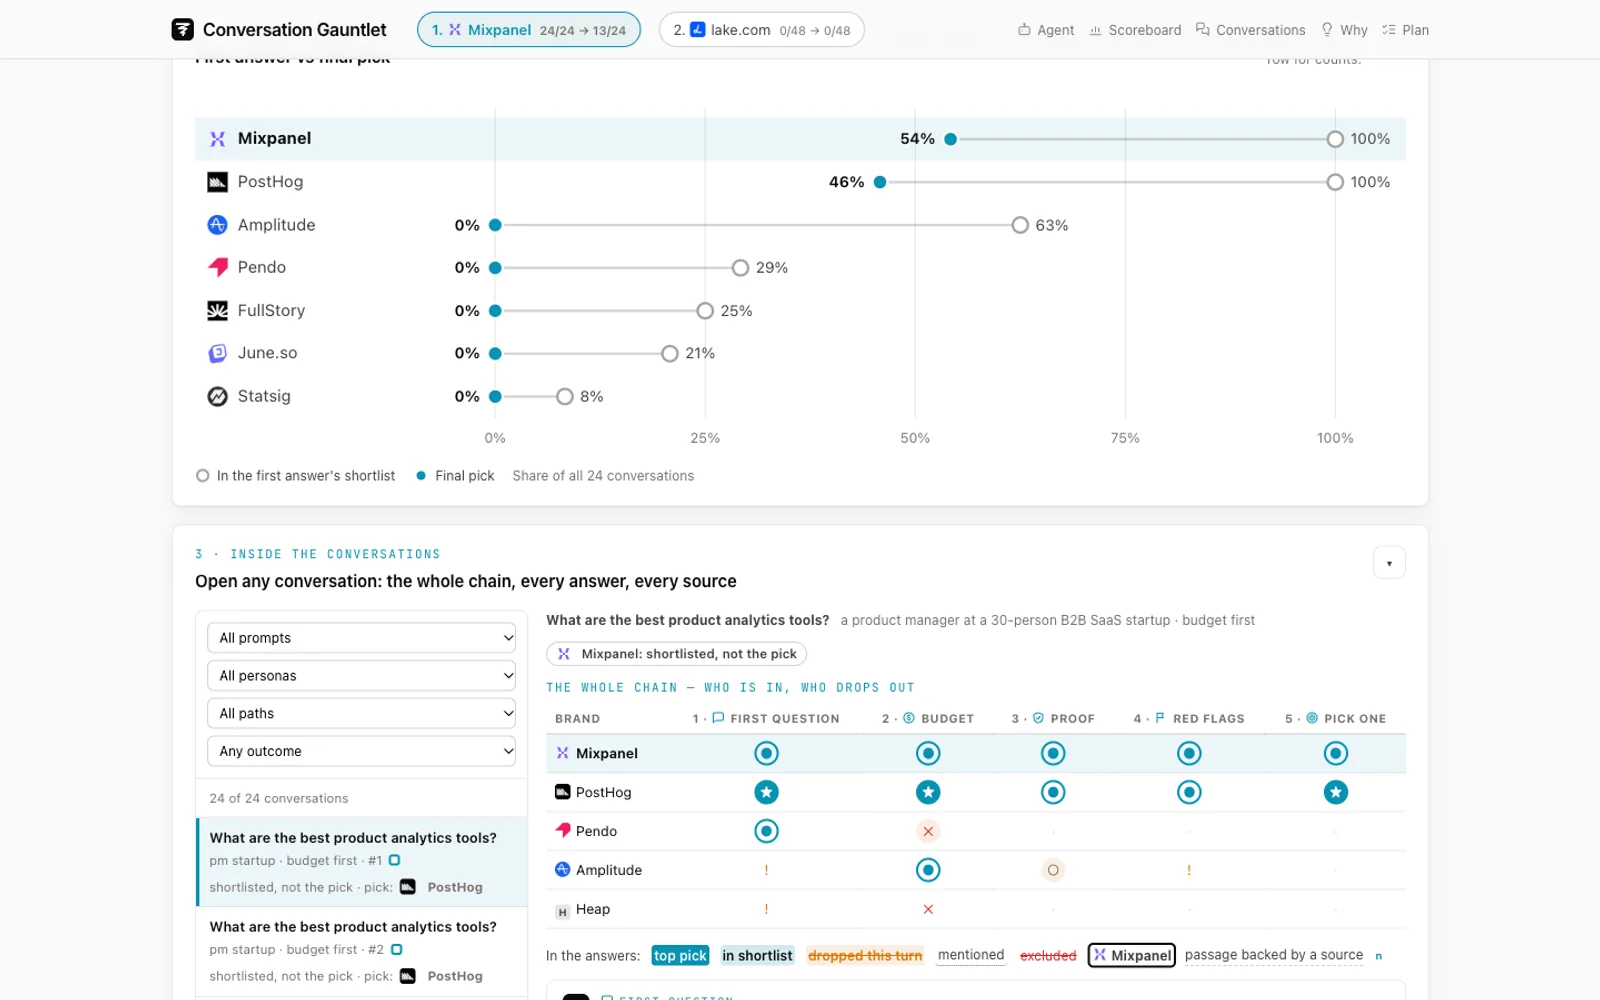Click Amplitude's Proof mentioned circle
The width and height of the screenshot is (1600, 1000).
tap(1053, 870)
